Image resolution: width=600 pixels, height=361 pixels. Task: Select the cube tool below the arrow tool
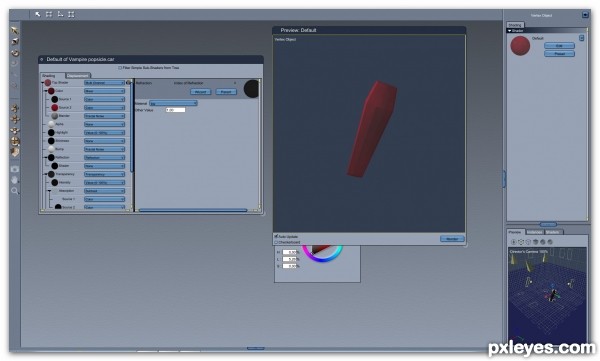click(x=15, y=41)
